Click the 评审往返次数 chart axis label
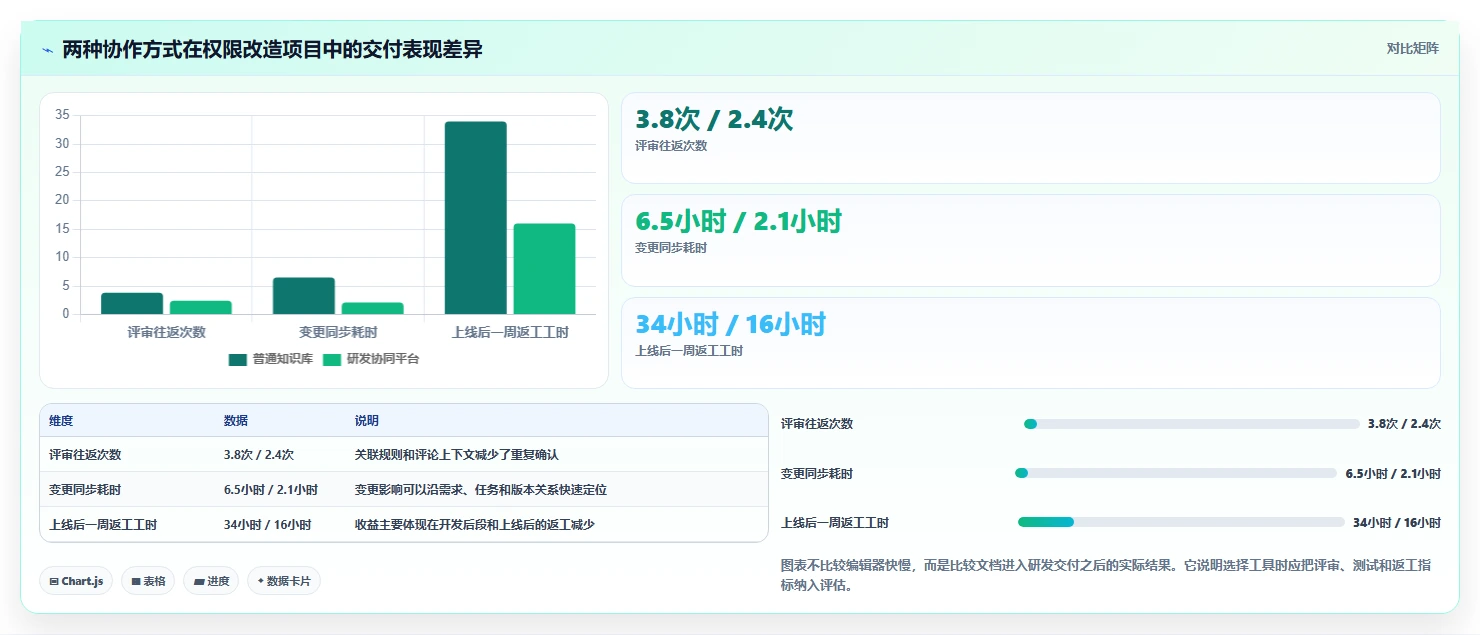Image resolution: width=1480 pixels, height=635 pixels. coord(166,332)
